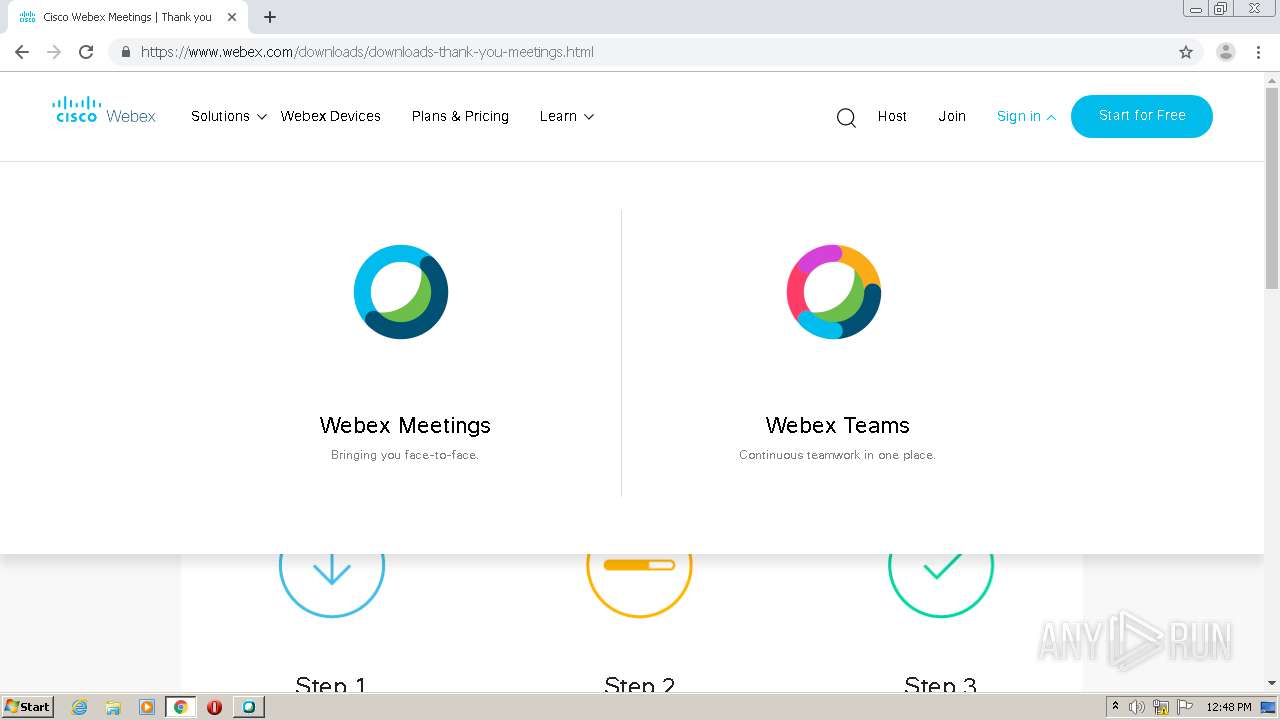Click 'Bringing you face-to-face.' text
The height and width of the screenshot is (720, 1280).
click(405, 455)
